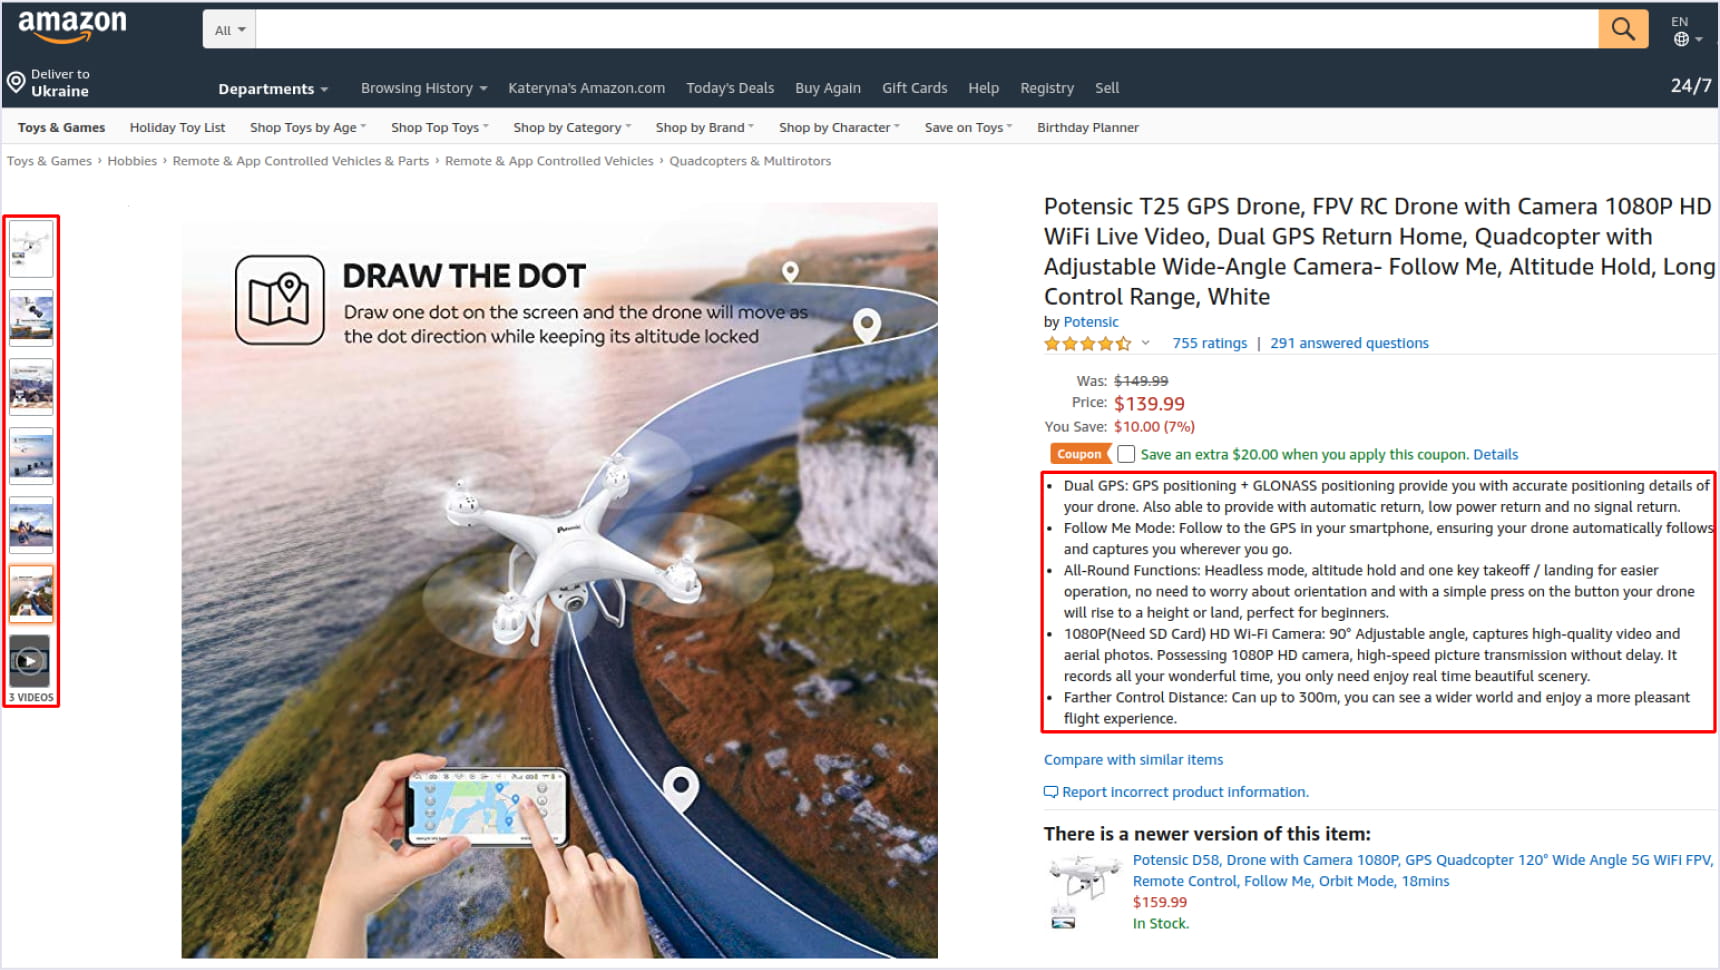
Task: Click the orange search magnifier button
Action: (1623, 29)
